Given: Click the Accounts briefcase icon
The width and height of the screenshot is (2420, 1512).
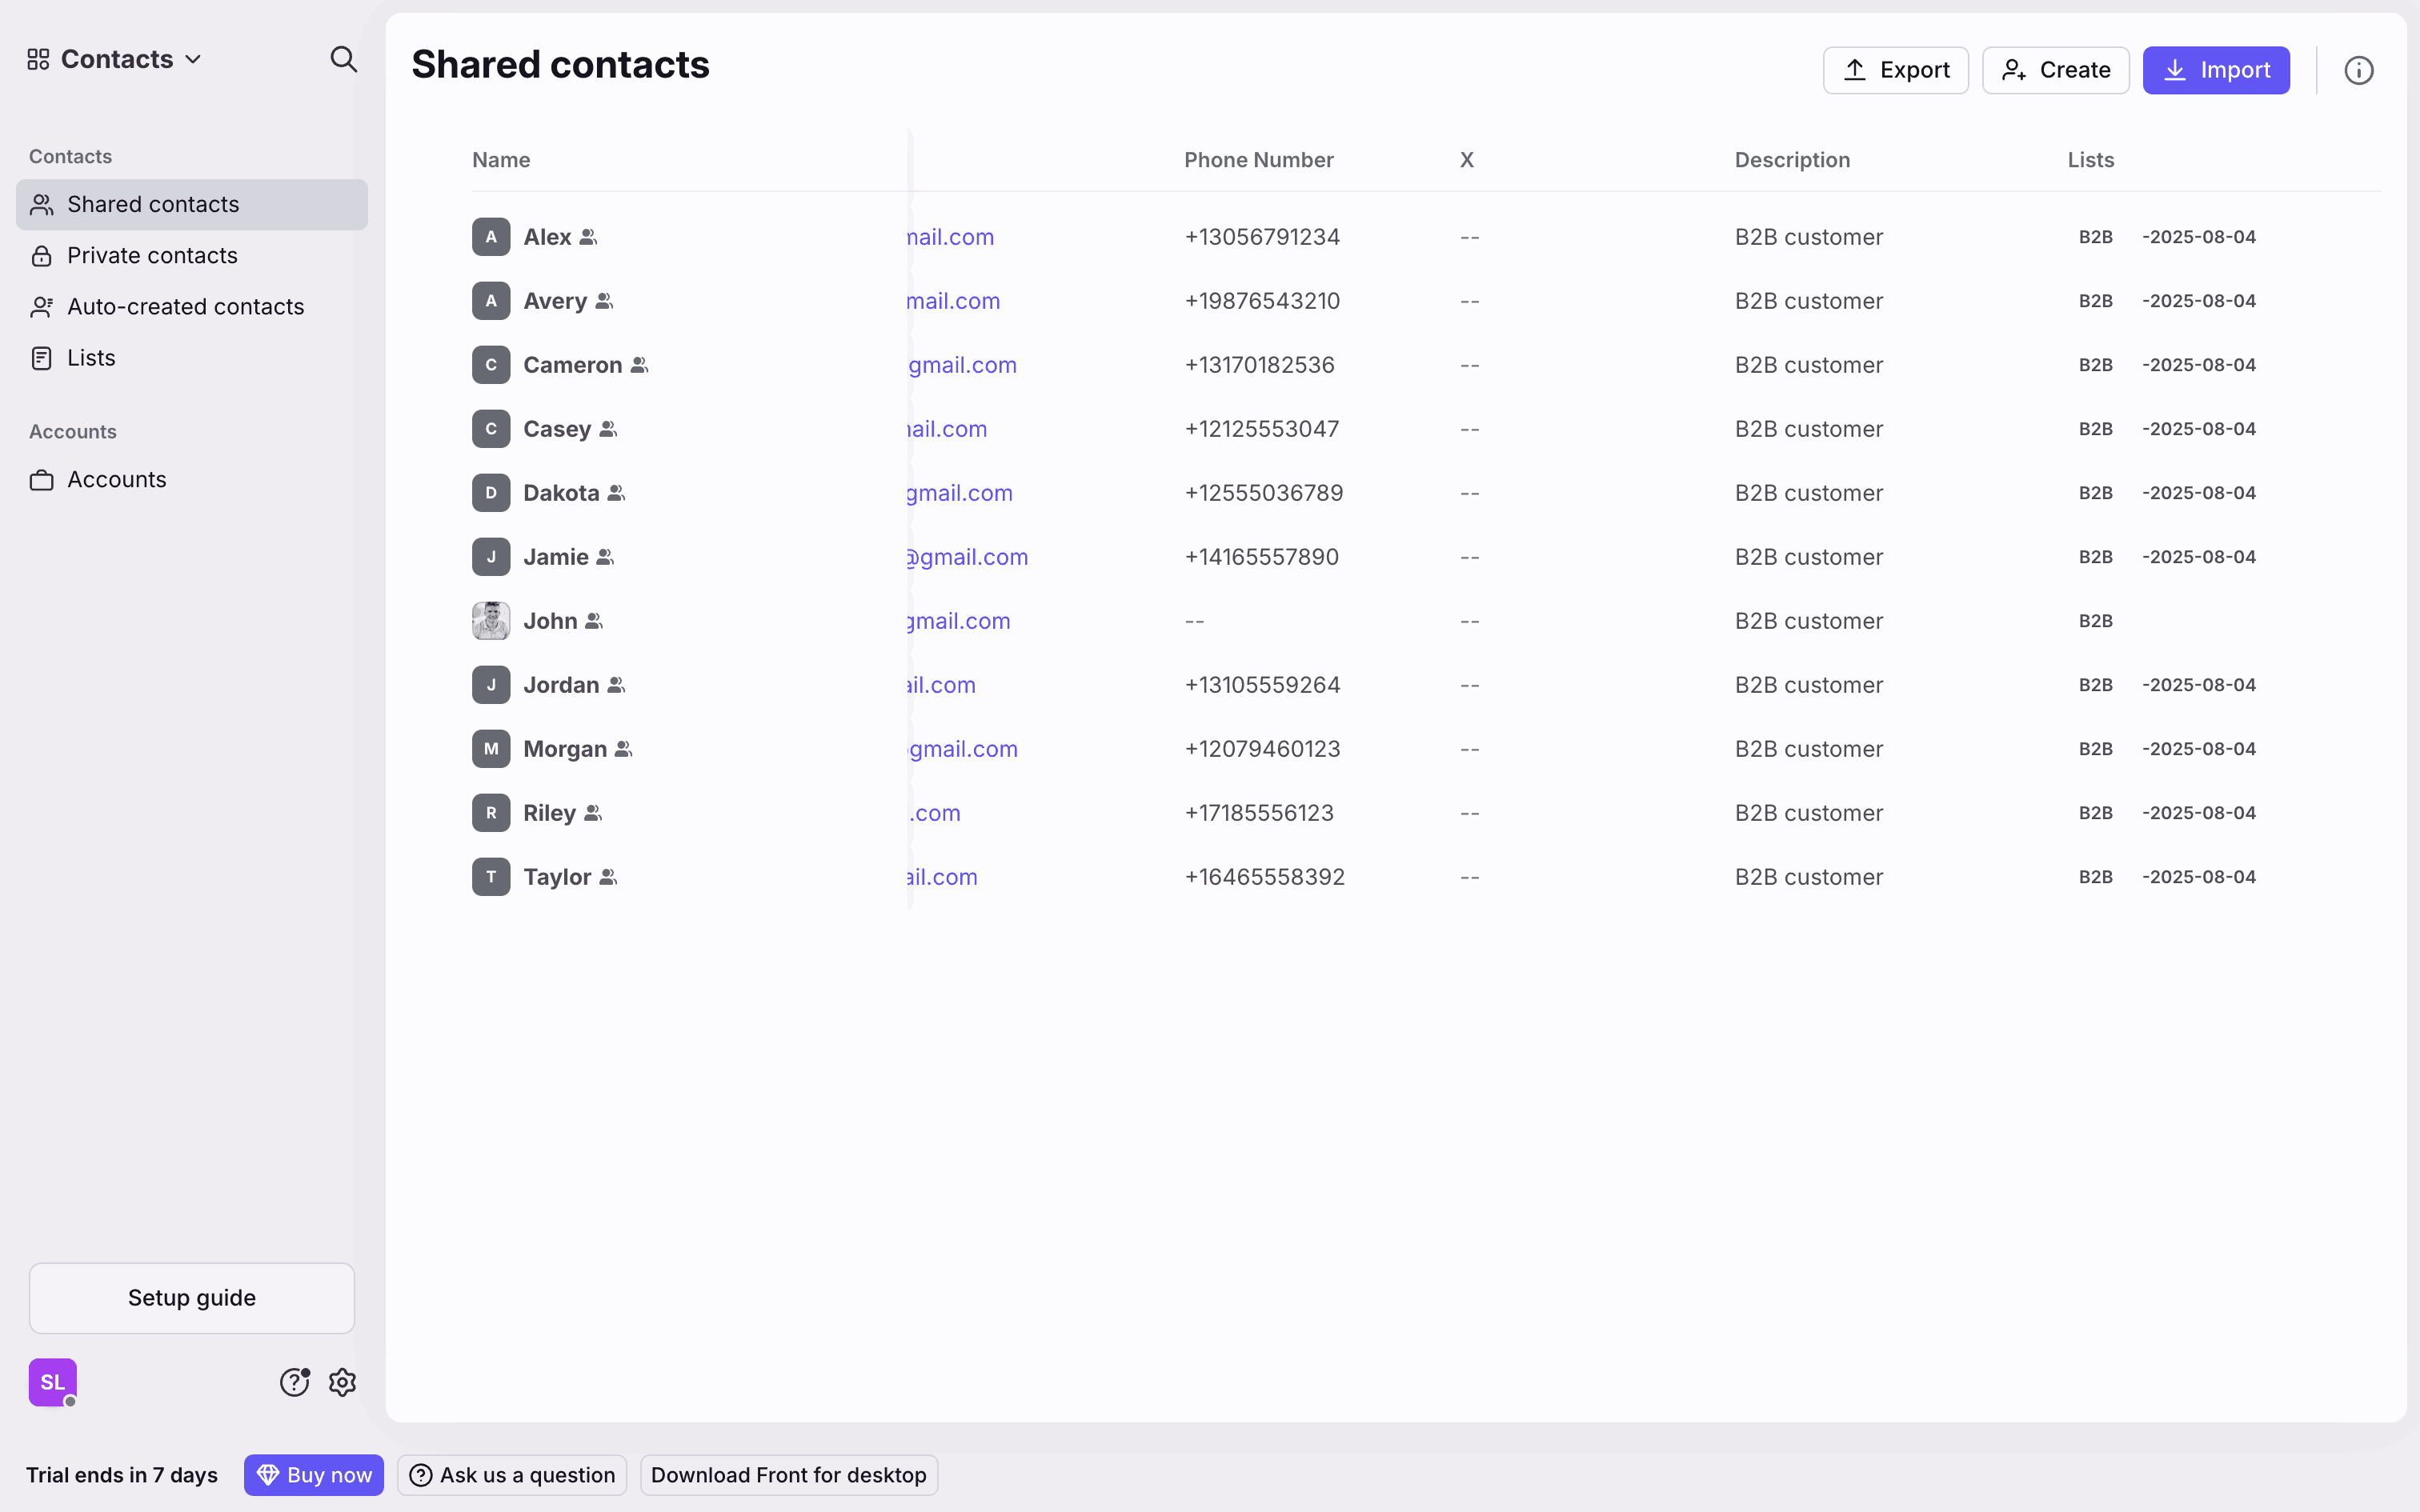Looking at the screenshot, I should click(42, 480).
